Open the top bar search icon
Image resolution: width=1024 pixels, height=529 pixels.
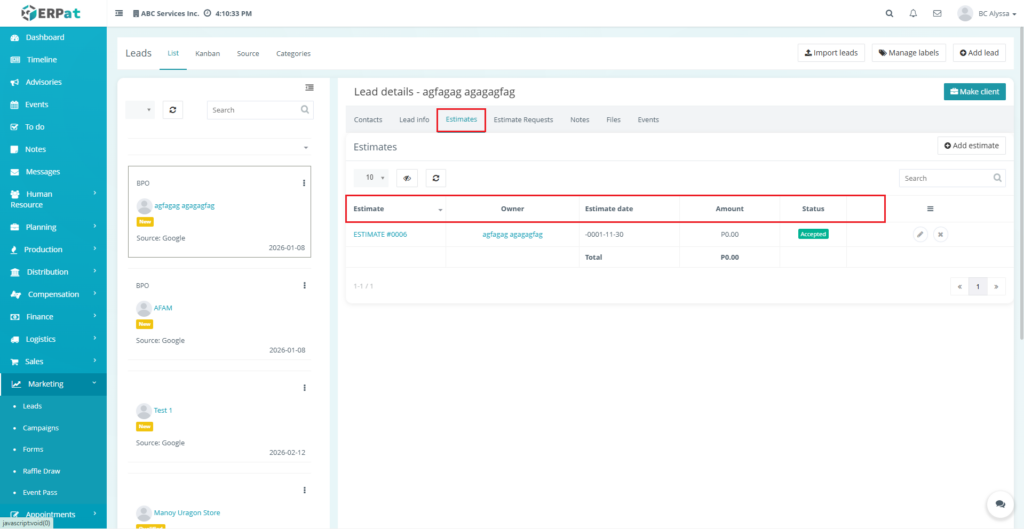tap(890, 14)
